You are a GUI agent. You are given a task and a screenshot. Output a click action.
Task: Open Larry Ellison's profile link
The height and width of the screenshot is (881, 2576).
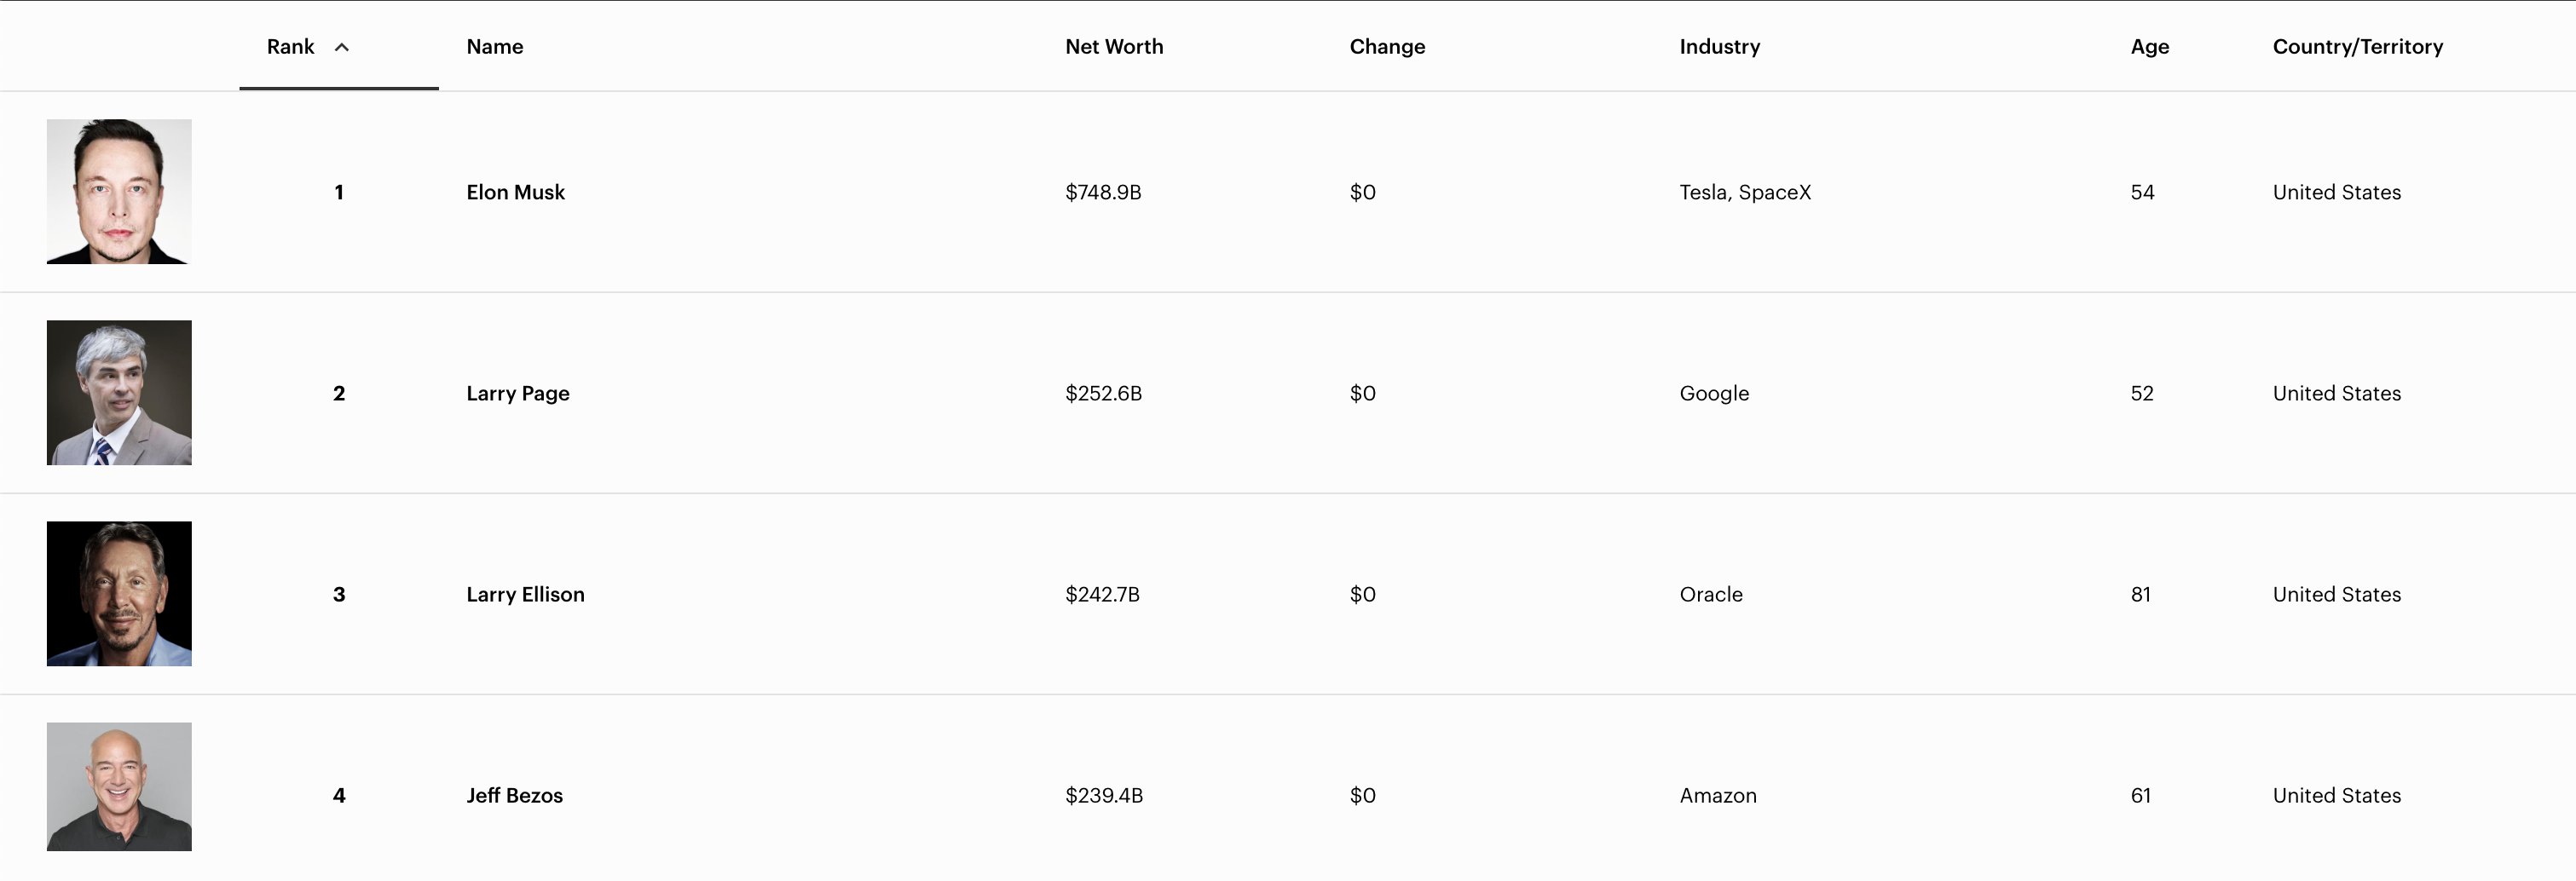(x=525, y=594)
